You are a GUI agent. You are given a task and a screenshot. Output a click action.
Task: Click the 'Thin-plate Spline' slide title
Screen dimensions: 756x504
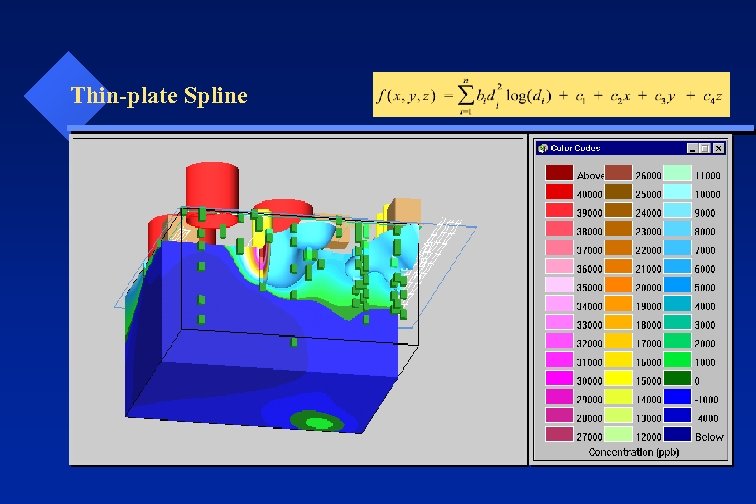click(x=159, y=95)
